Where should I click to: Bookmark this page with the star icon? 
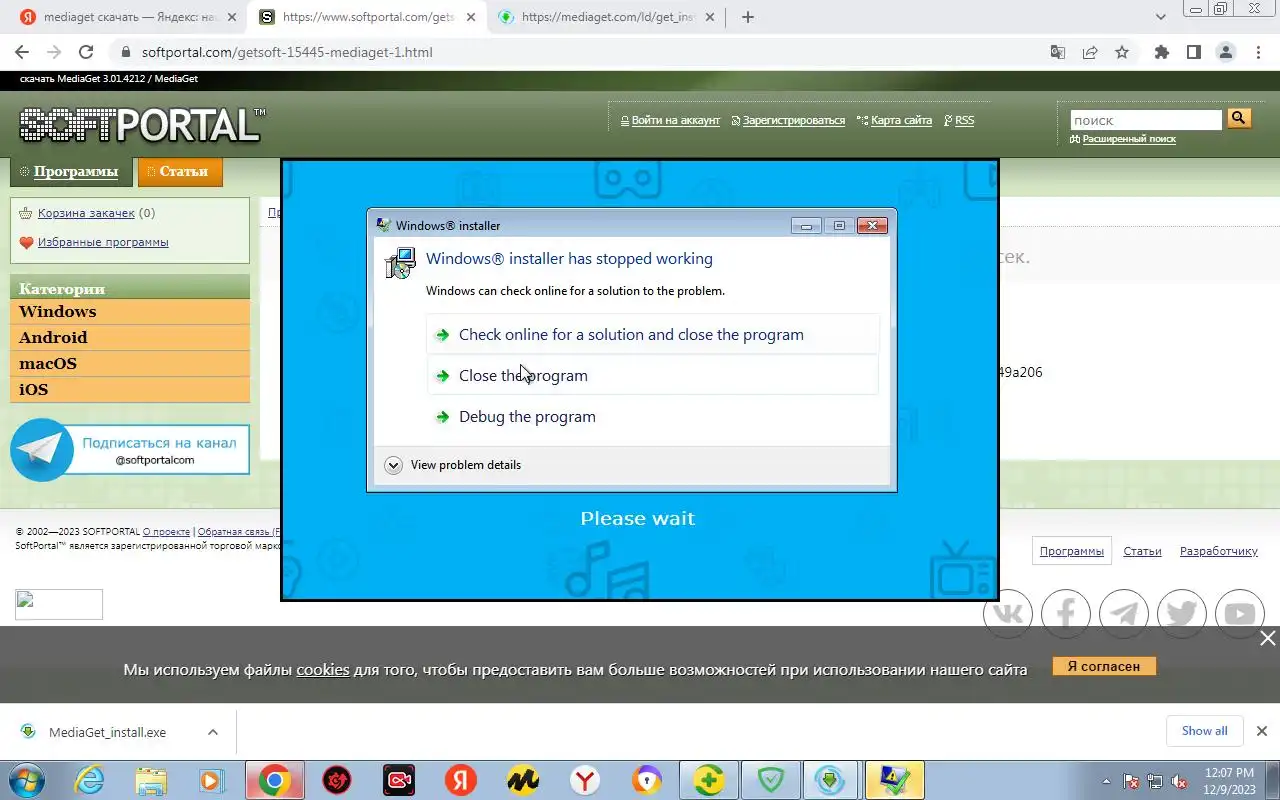[1122, 52]
